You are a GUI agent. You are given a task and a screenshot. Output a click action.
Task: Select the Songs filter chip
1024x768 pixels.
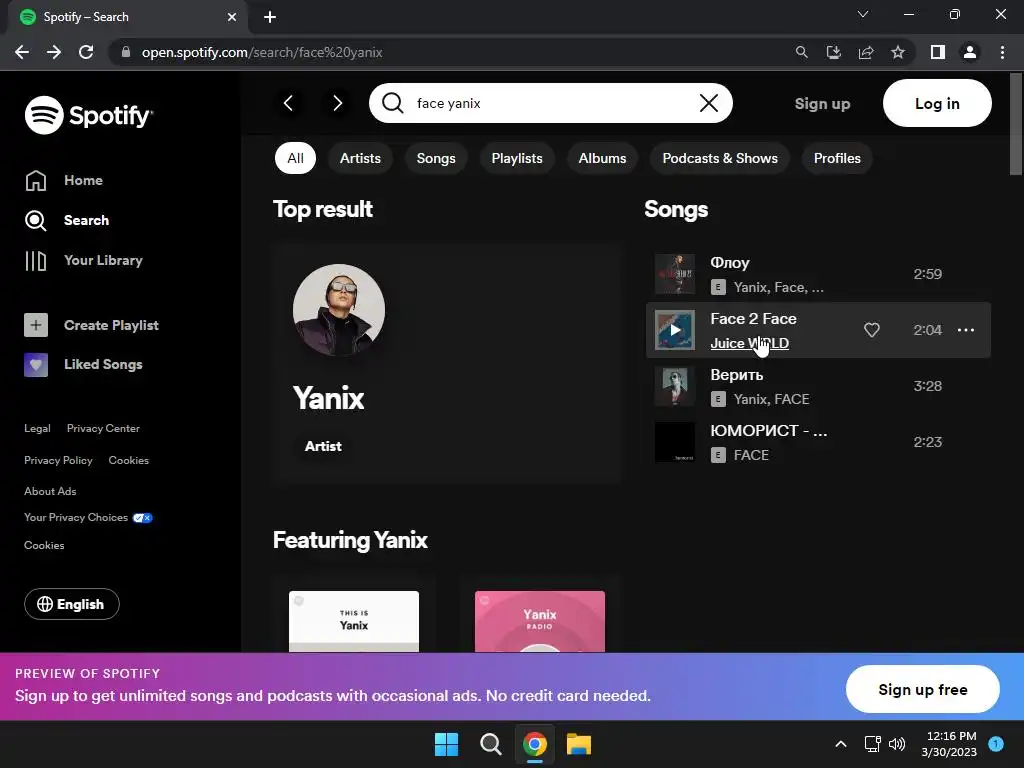pos(436,158)
